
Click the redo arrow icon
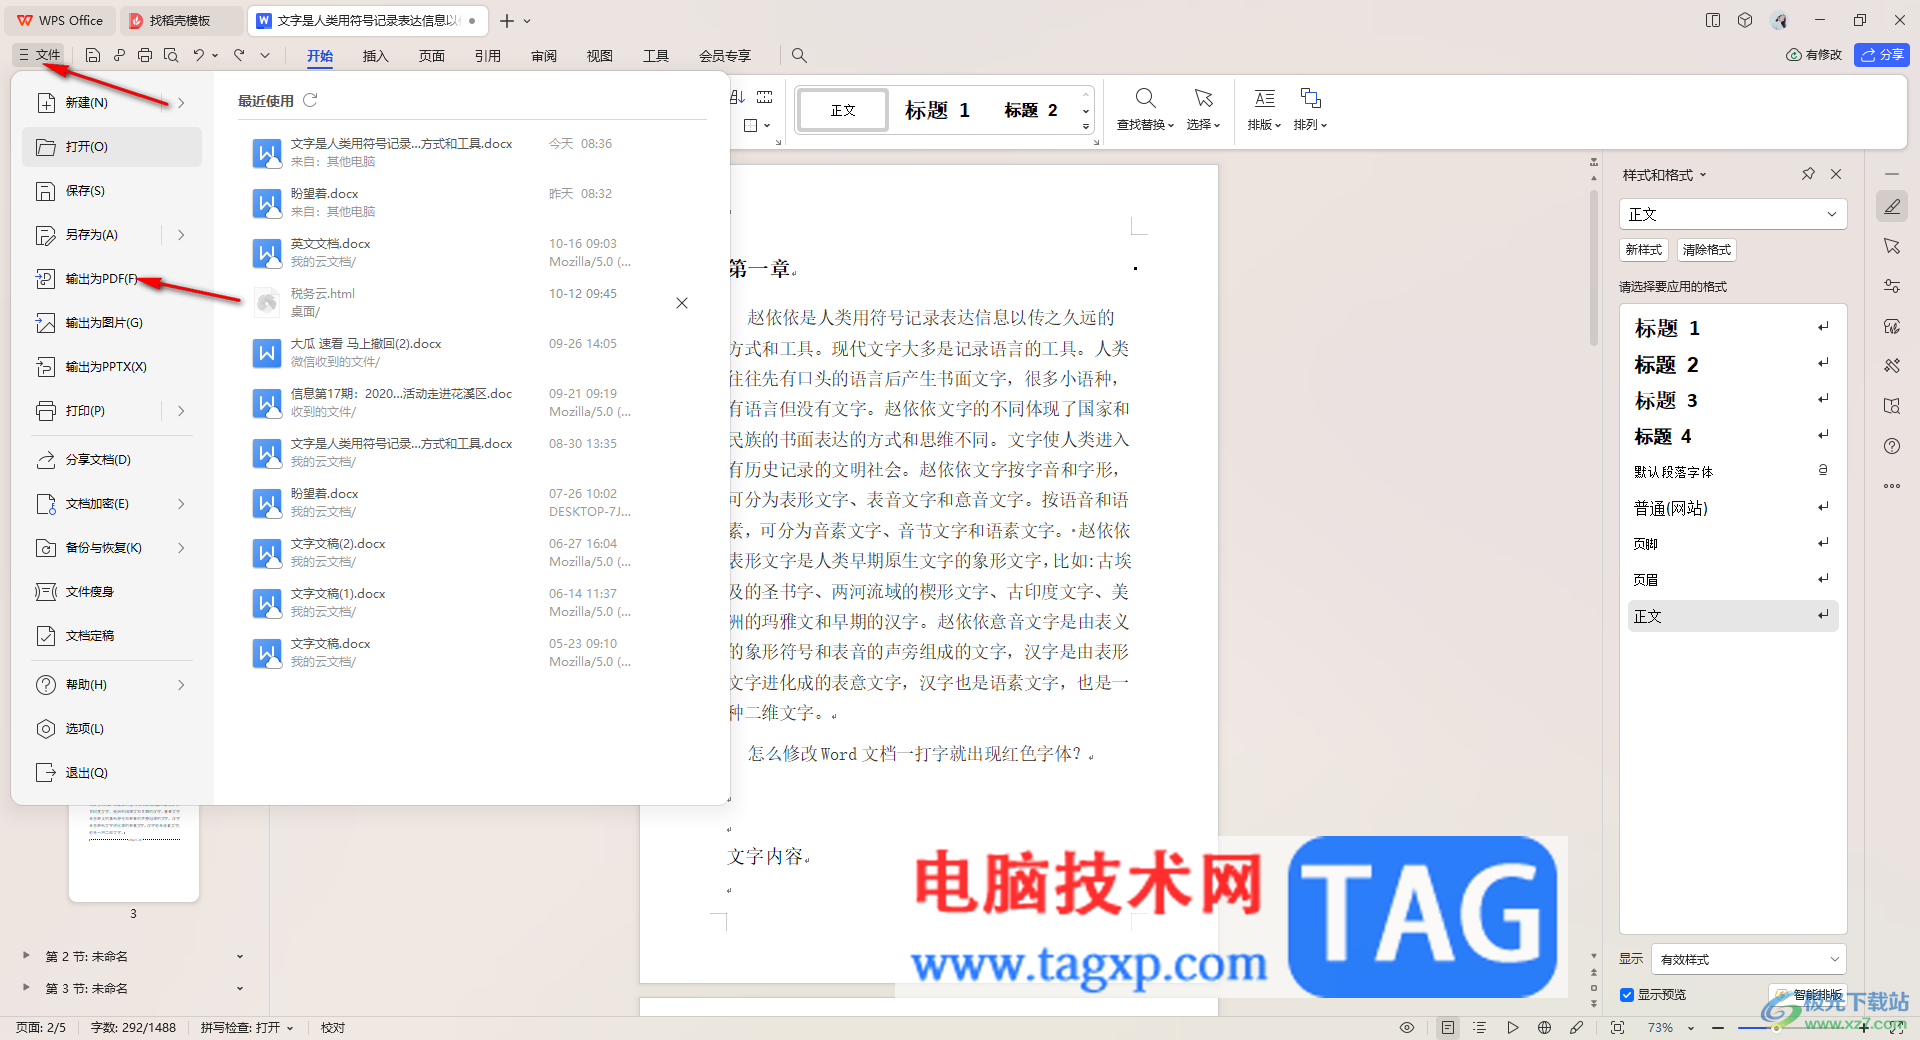pos(239,55)
